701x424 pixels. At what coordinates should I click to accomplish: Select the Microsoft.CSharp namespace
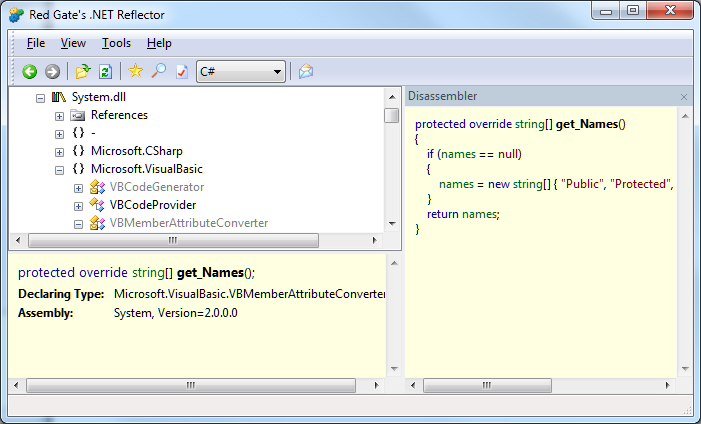pos(137,151)
